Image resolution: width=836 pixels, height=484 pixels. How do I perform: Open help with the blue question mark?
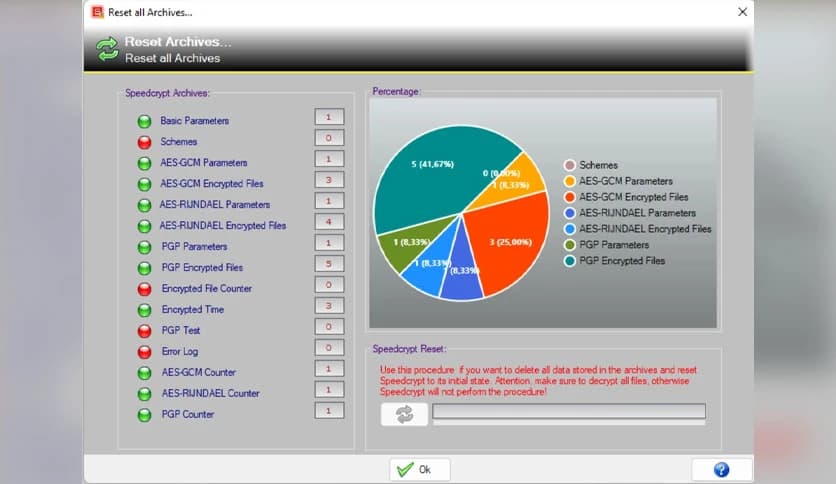tap(721, 470)
